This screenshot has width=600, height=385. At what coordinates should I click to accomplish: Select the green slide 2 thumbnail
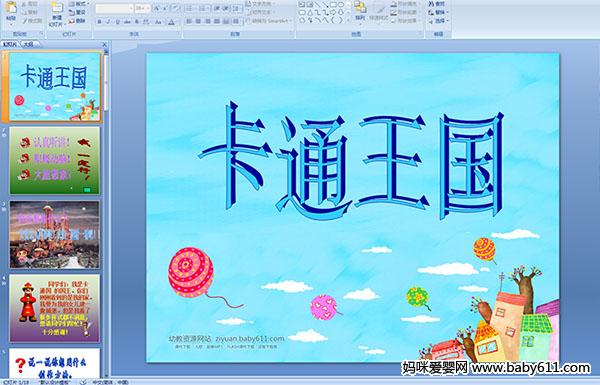(x=54, y=160)
